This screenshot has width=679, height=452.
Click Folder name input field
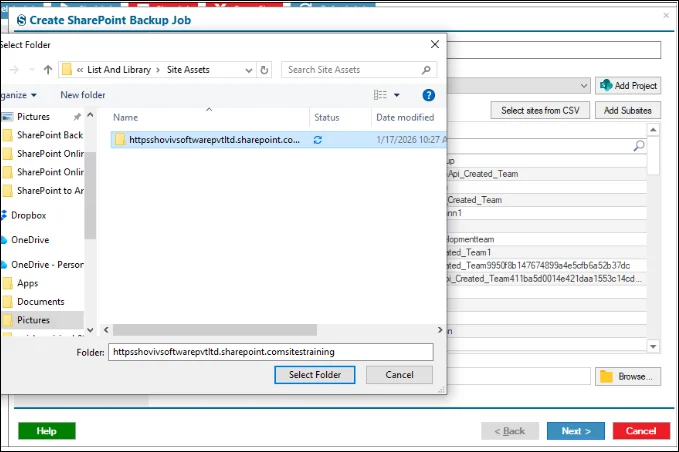point(271,352)
